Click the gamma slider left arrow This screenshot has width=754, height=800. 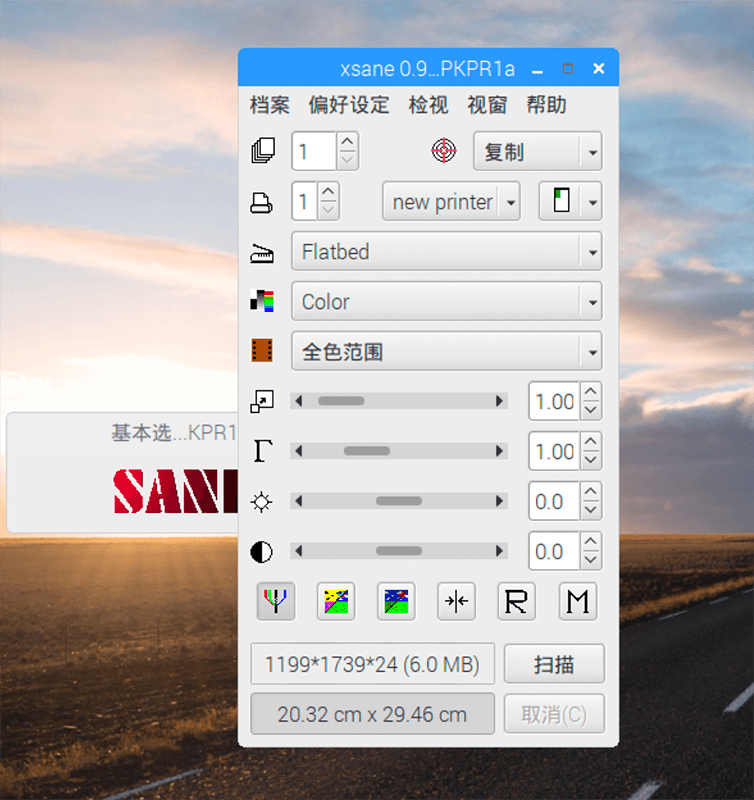tap(299, 451)
